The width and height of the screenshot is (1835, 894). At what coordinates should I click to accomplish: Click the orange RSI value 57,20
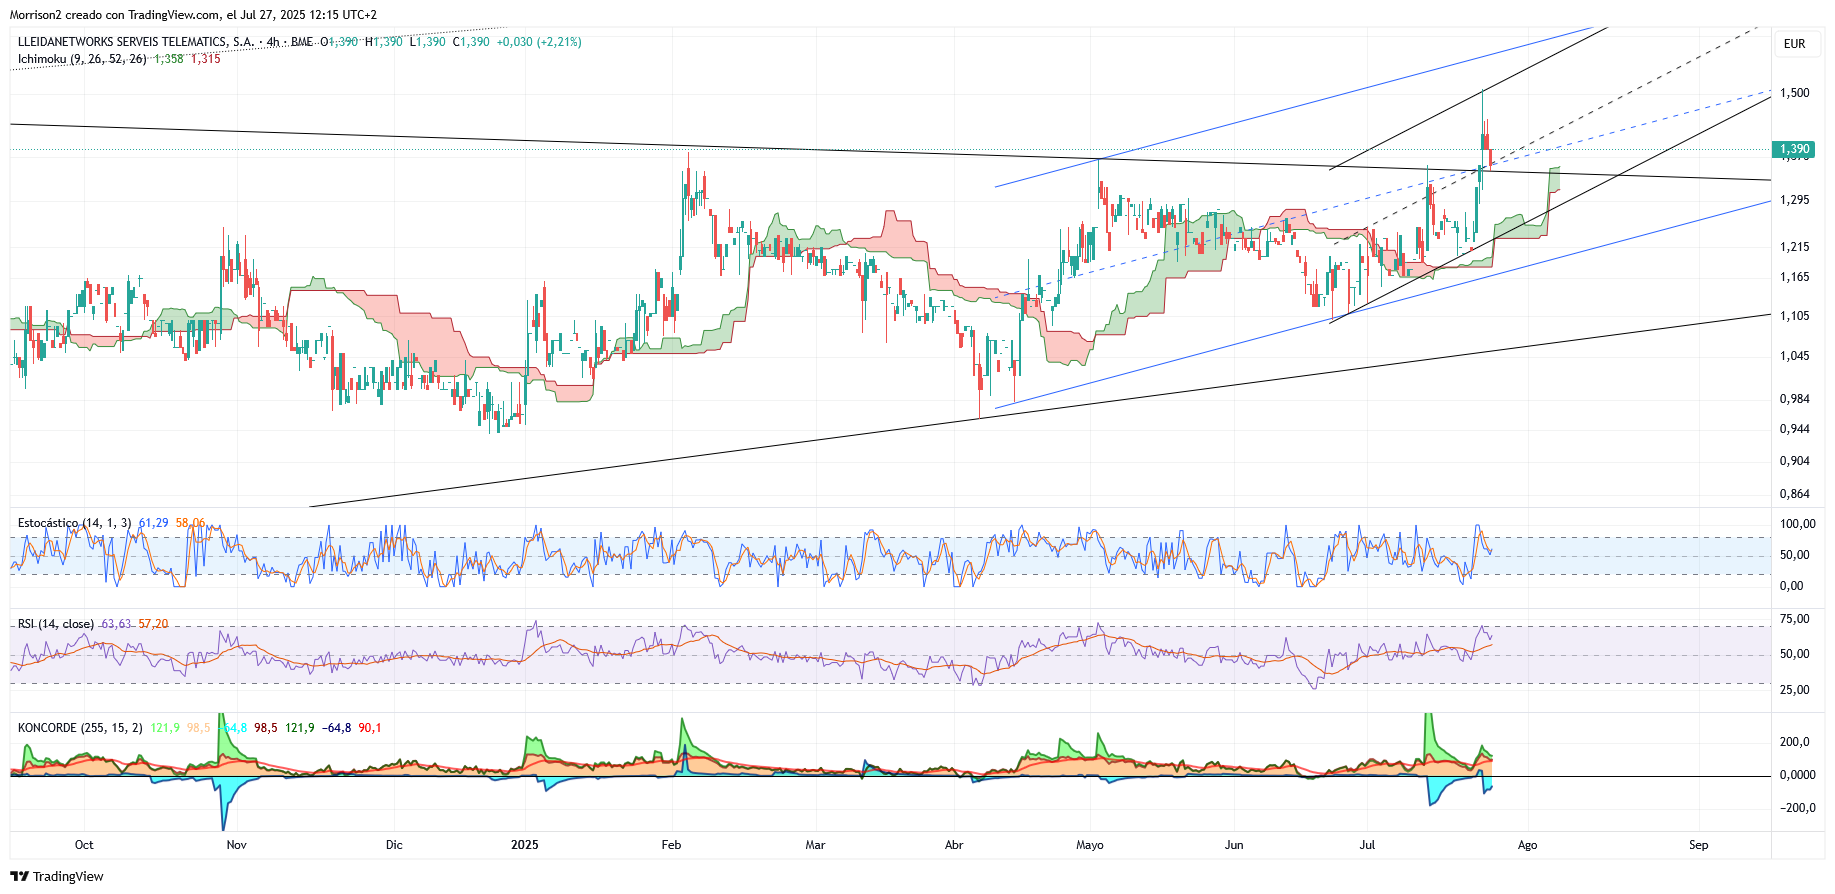pos(153,624)
